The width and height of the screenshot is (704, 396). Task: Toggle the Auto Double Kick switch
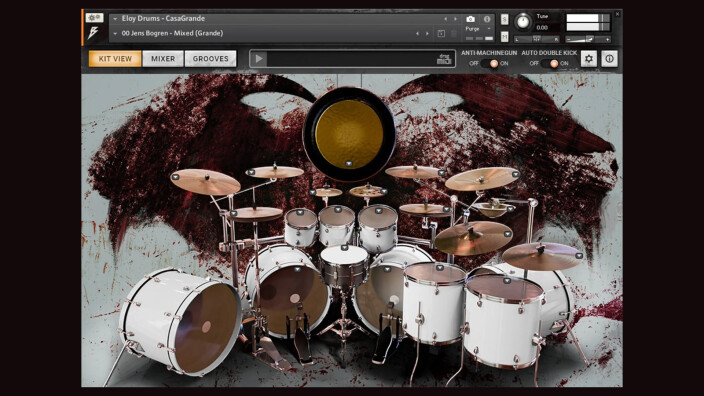549,64
